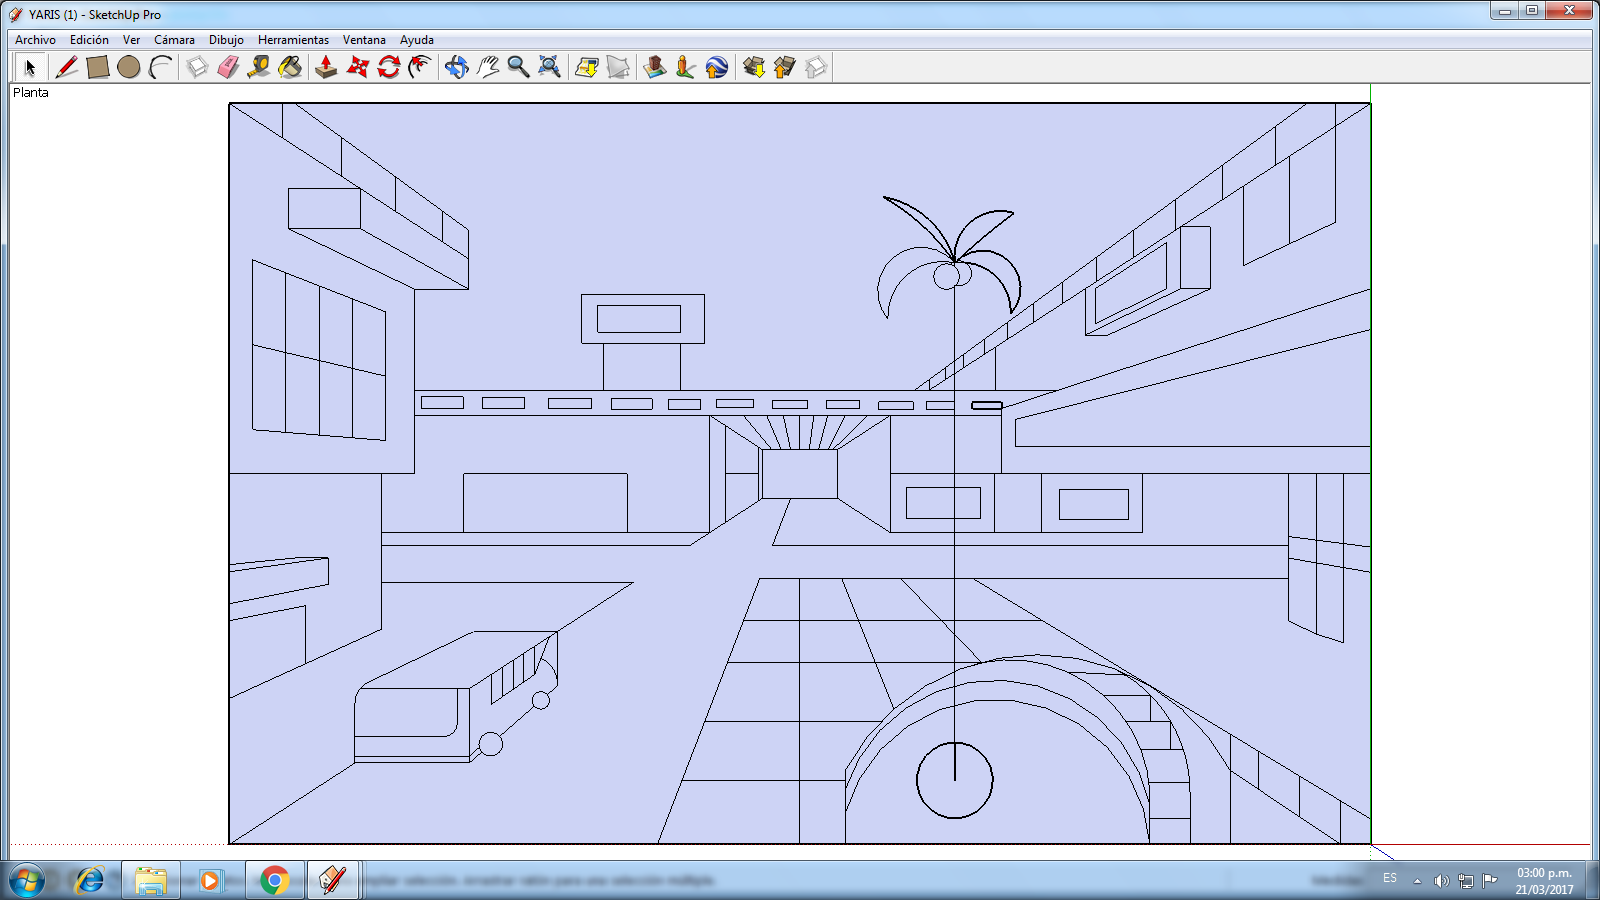Open the Ventana menu
This screenshot has width=1600, height=900.
[x=364, y=40]
